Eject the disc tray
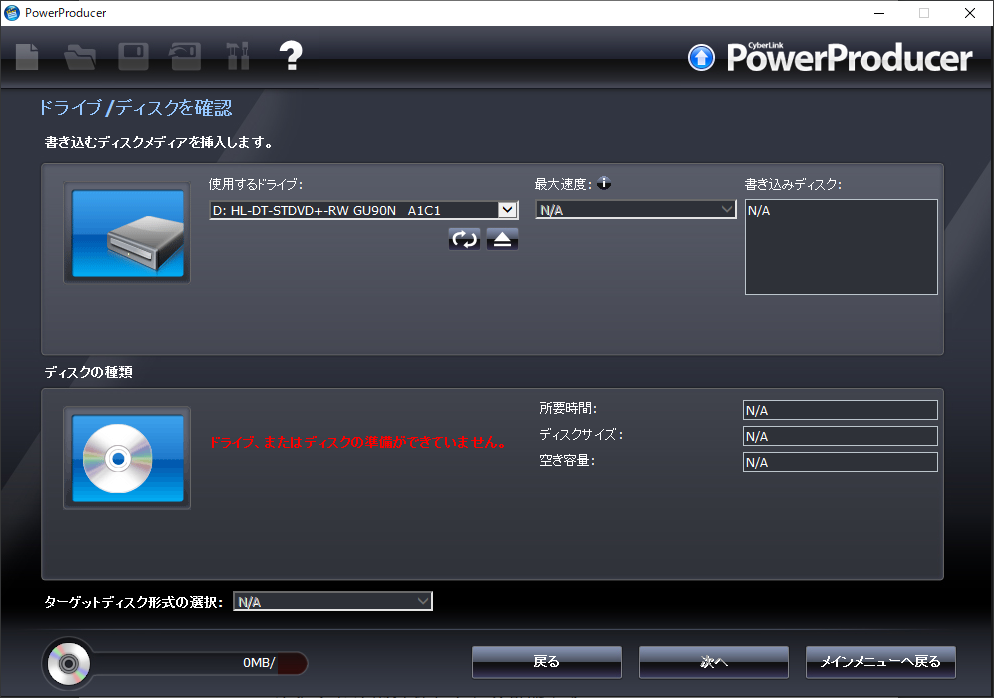Screen dimensions: 994x698 [502, 239]
